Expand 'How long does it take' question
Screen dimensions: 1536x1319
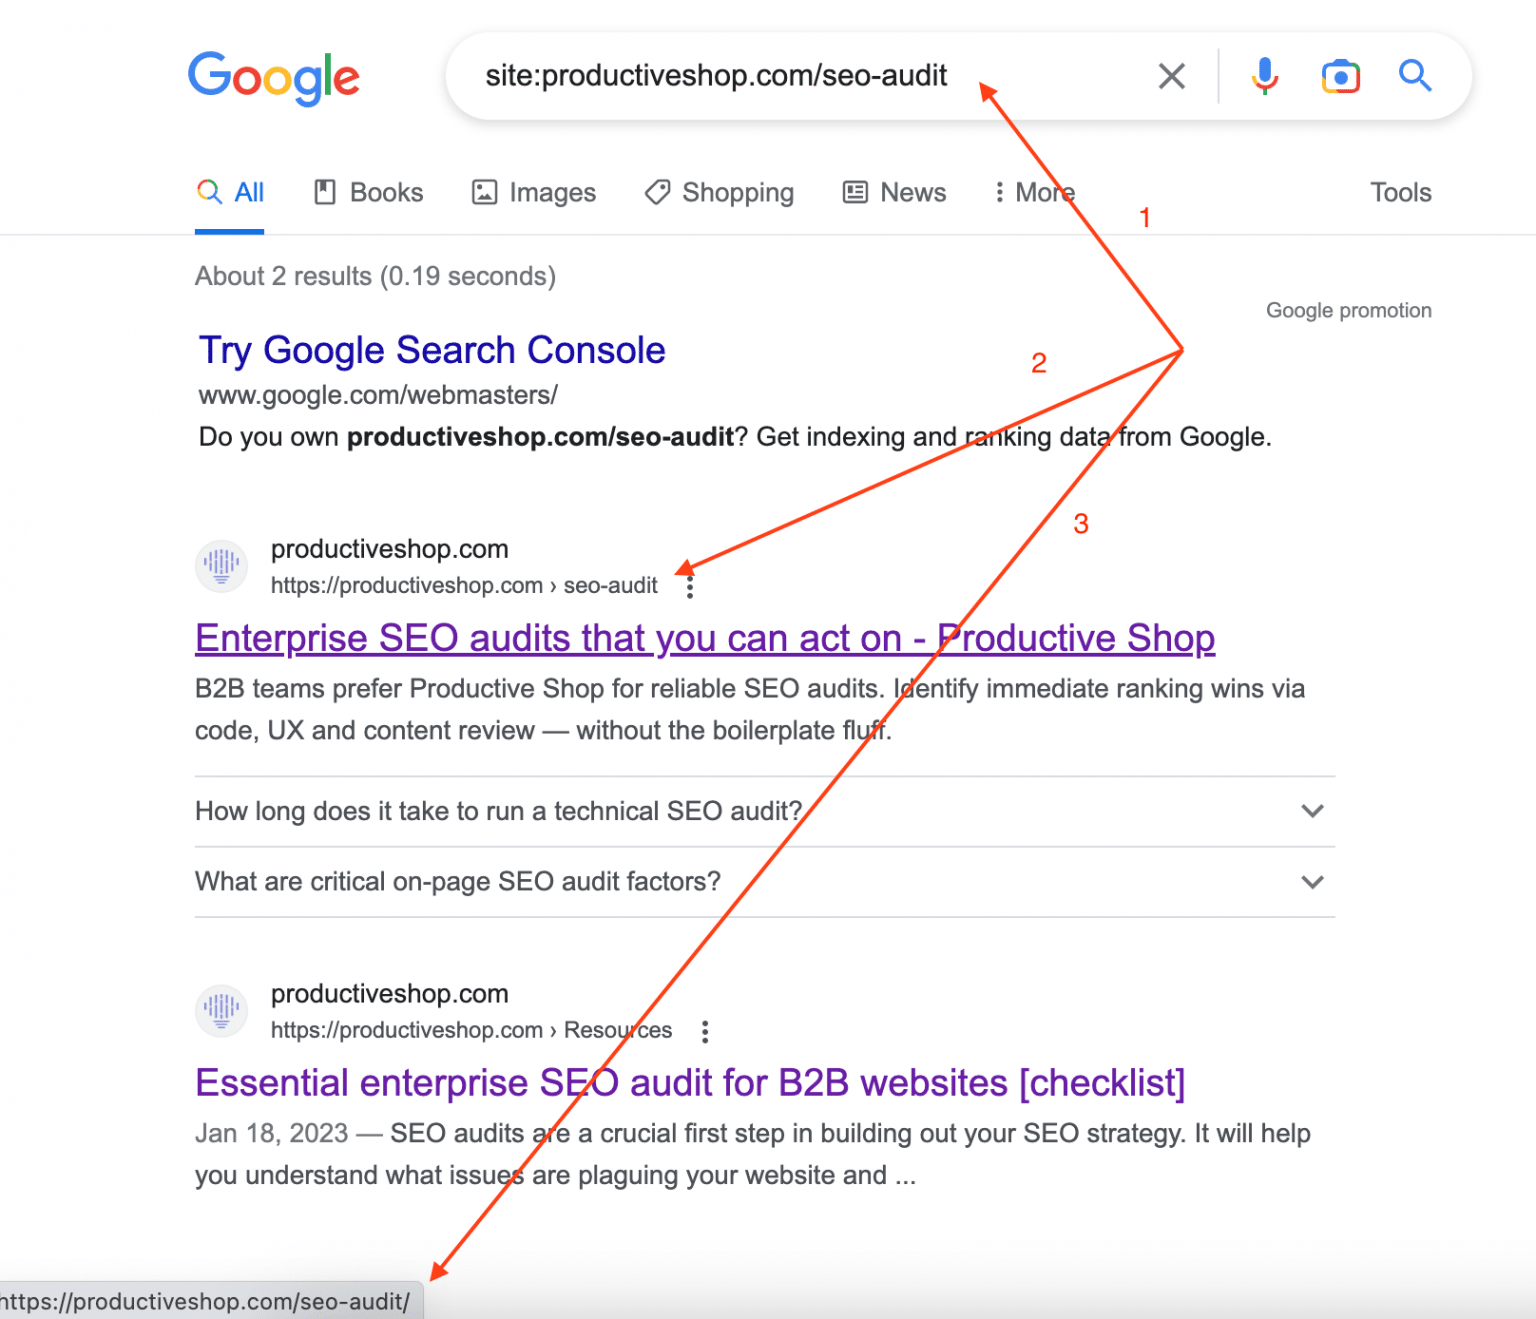1312,812
